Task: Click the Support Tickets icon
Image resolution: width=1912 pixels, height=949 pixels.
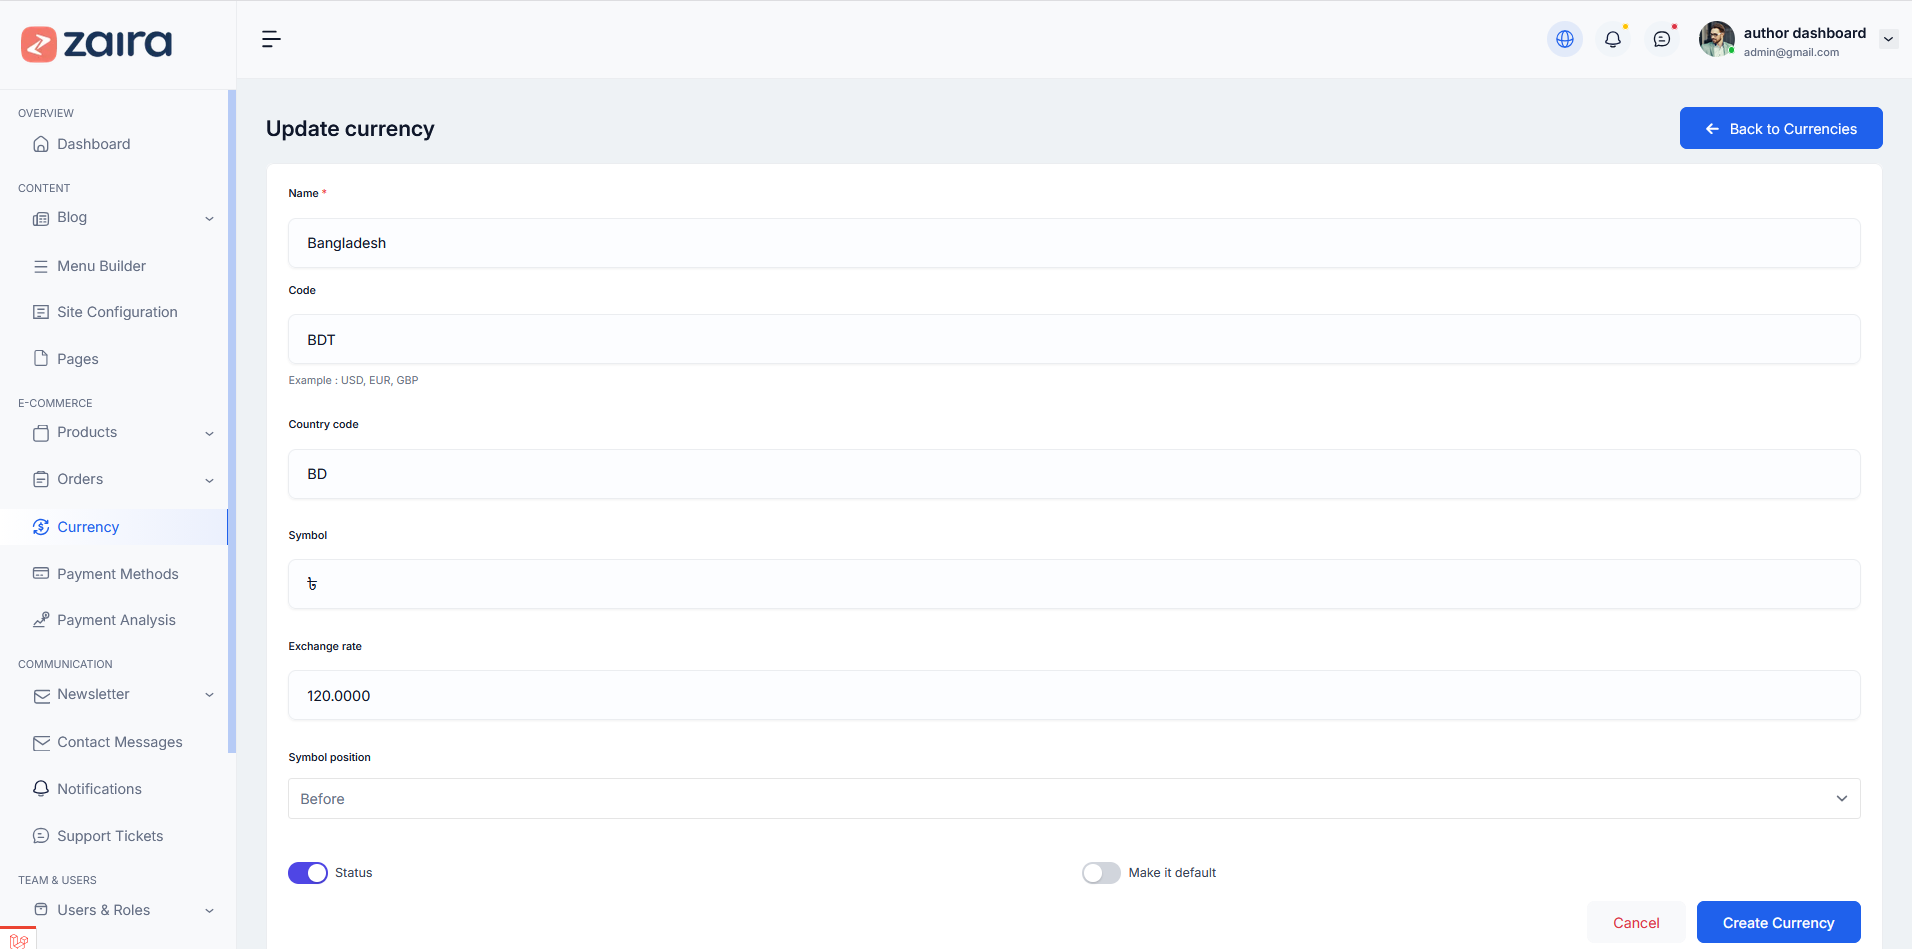Action: coord(41,836)
